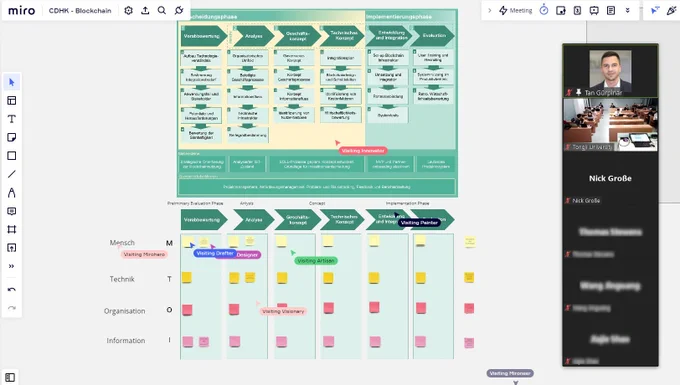Click the Implementierungsphase header
The width and height of the screenshot is (680, 385).
pos(399,16)
